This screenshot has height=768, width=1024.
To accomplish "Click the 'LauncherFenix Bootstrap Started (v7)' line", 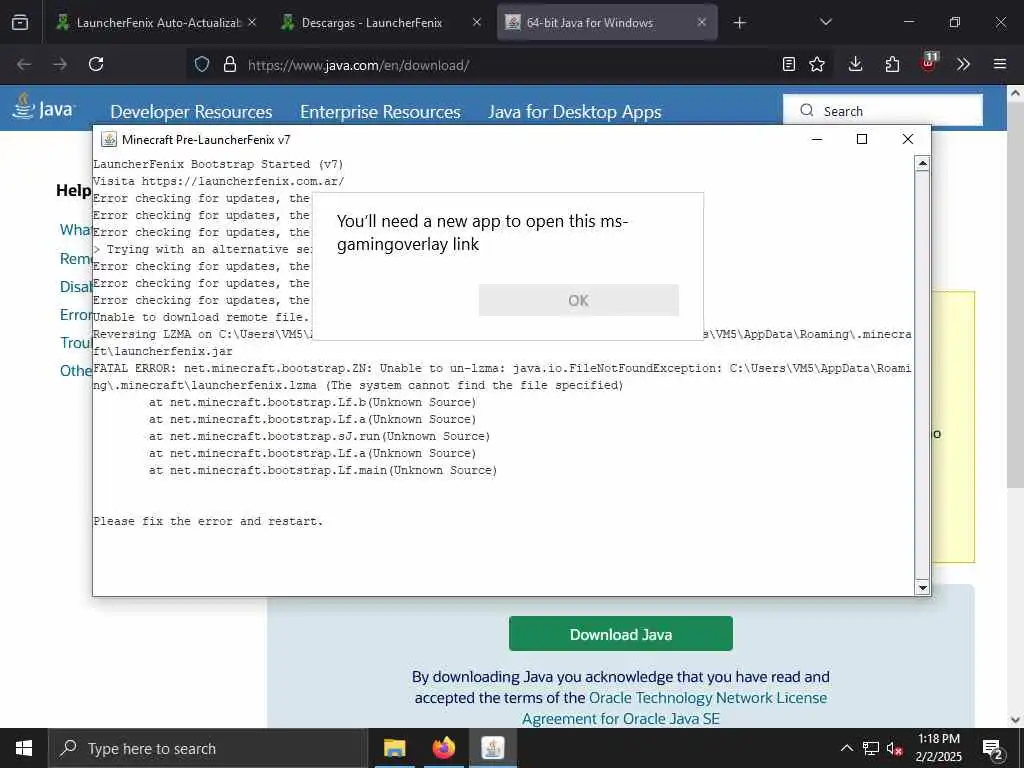I will [x=218, y=164].
